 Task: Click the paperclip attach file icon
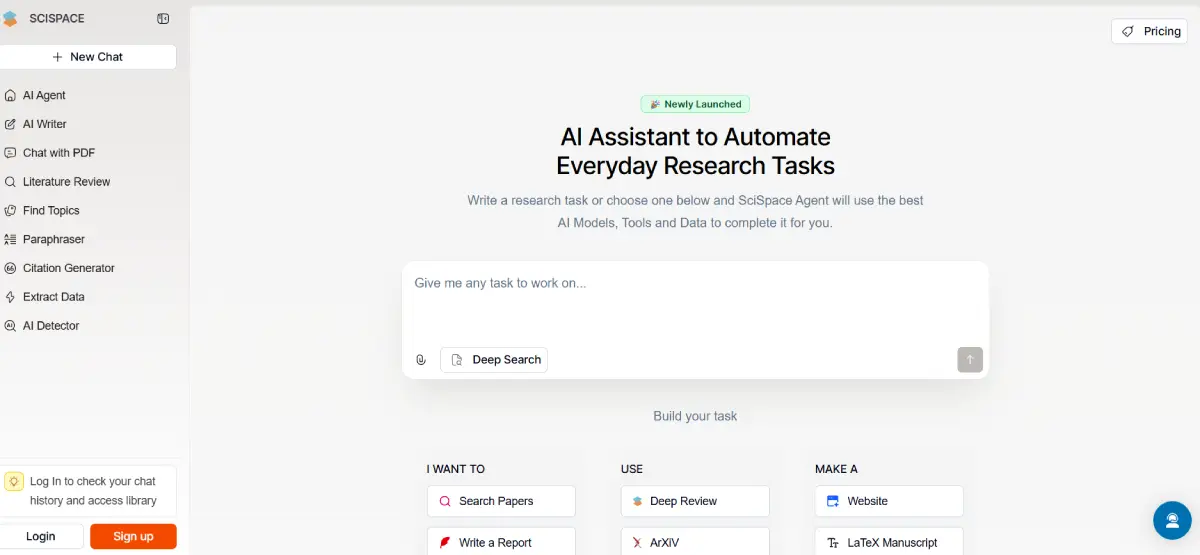421,360
